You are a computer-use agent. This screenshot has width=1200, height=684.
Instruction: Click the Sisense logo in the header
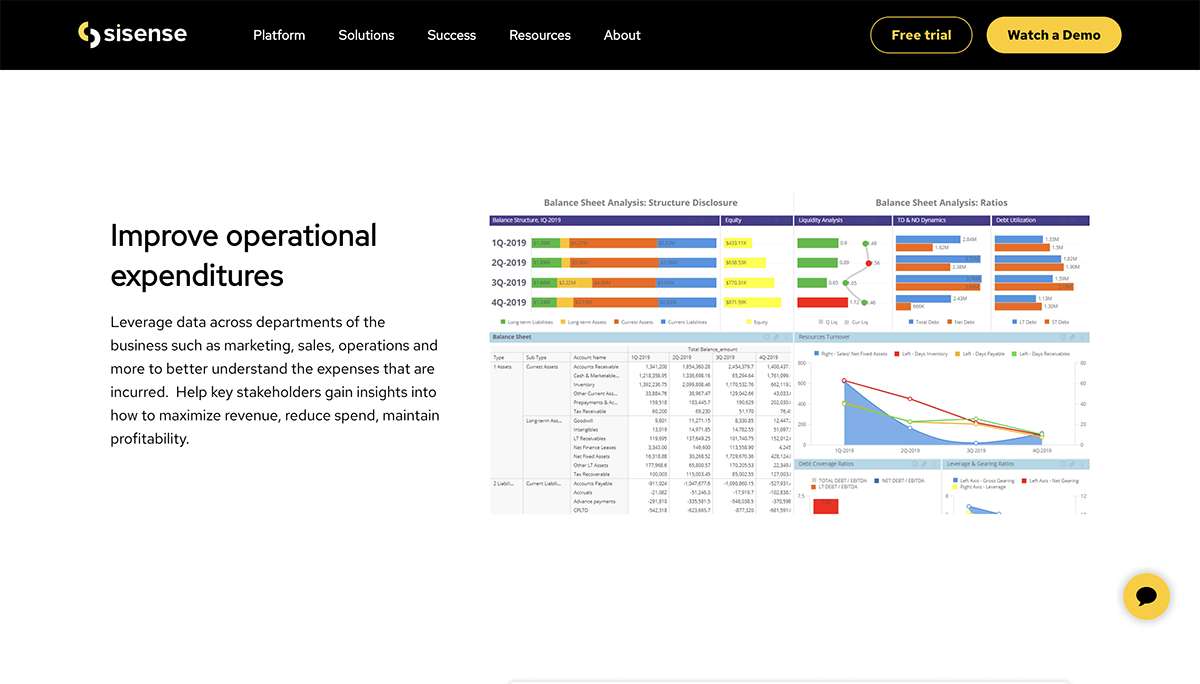(132, 34)
